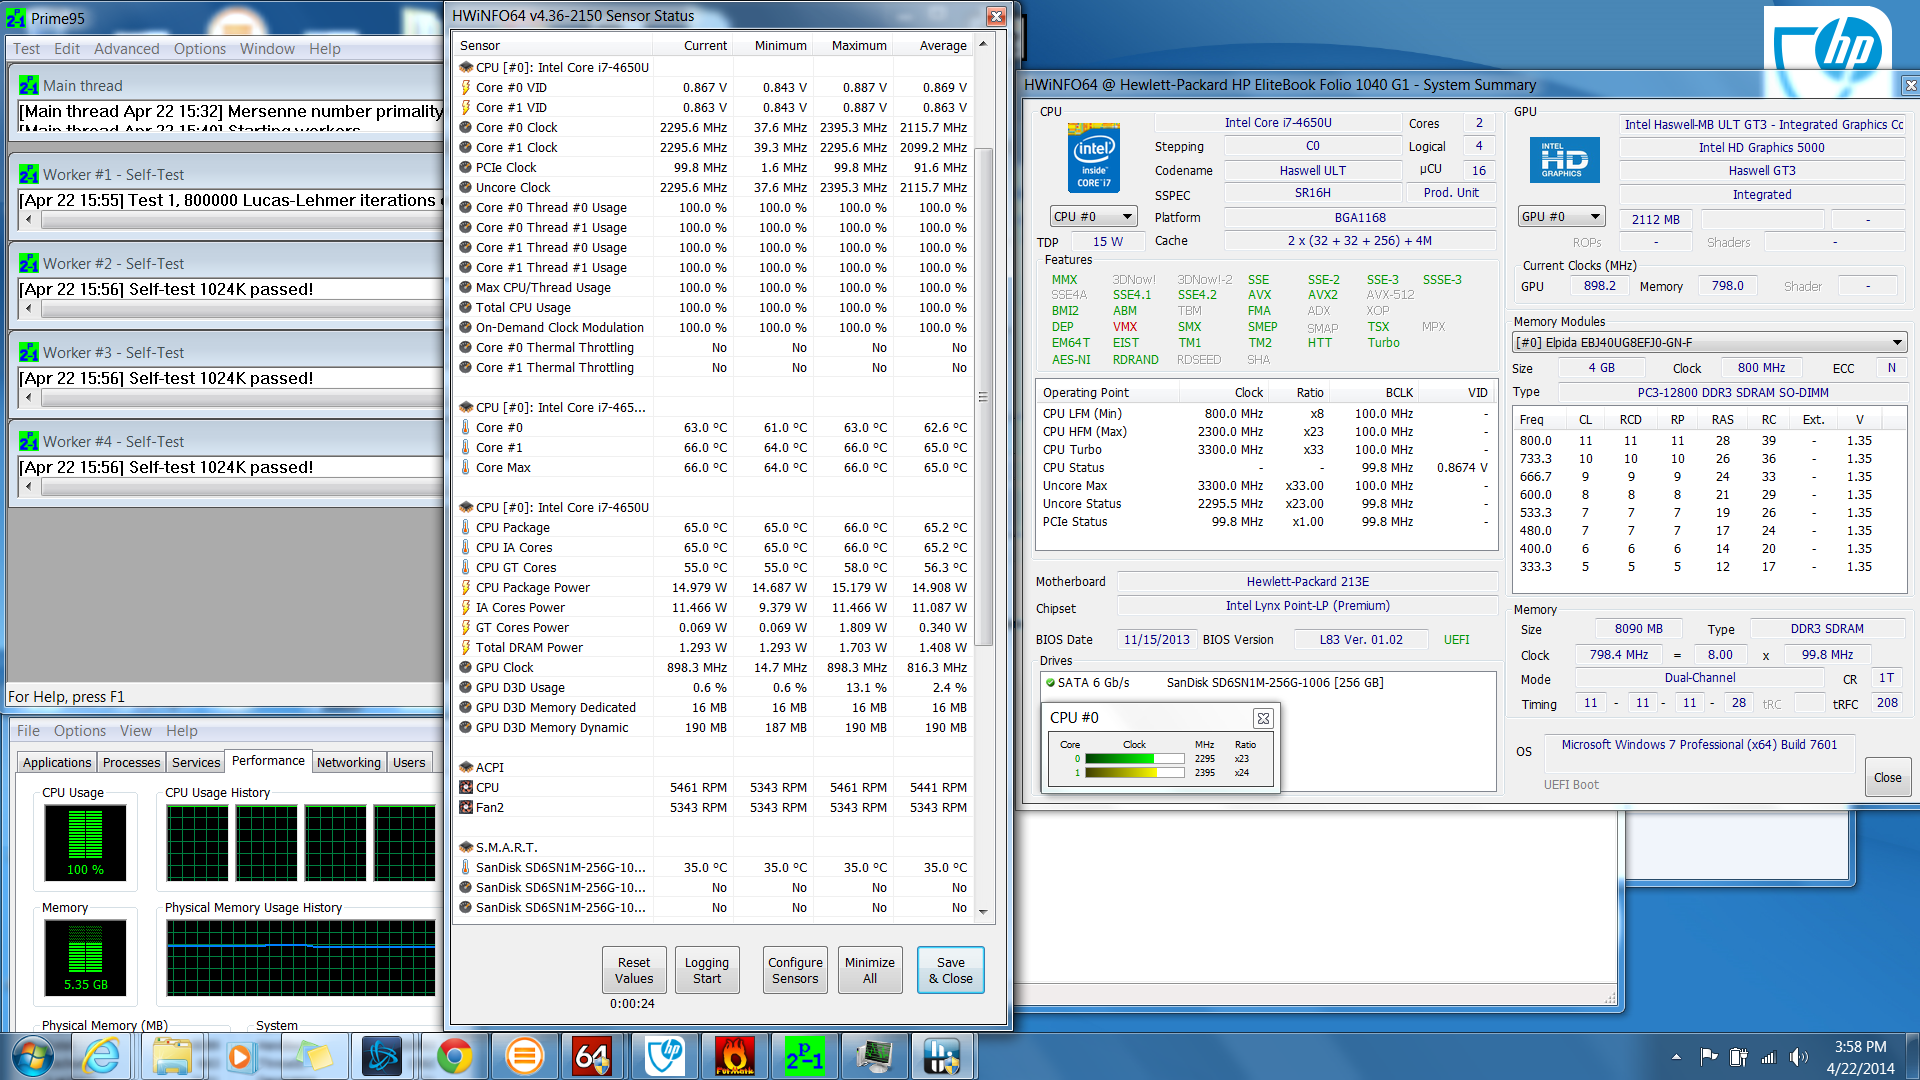The width and height of the screenshot is (1920, 1080).
Task: Switch to Networking tab in Task Manager
Action: tap(349, 762)
